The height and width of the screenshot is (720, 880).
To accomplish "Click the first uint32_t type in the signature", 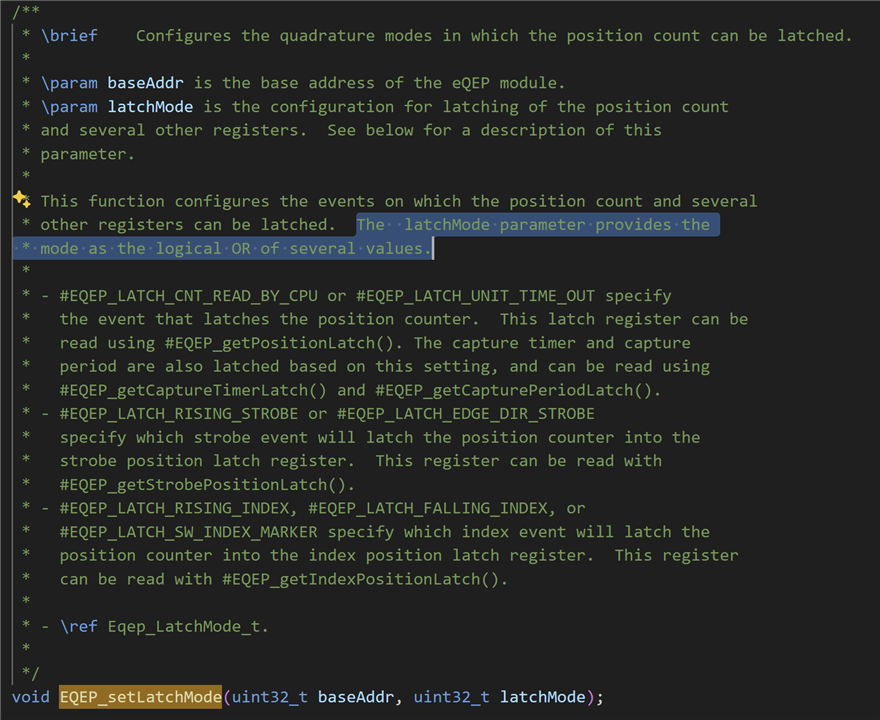I will pos(269,697).
